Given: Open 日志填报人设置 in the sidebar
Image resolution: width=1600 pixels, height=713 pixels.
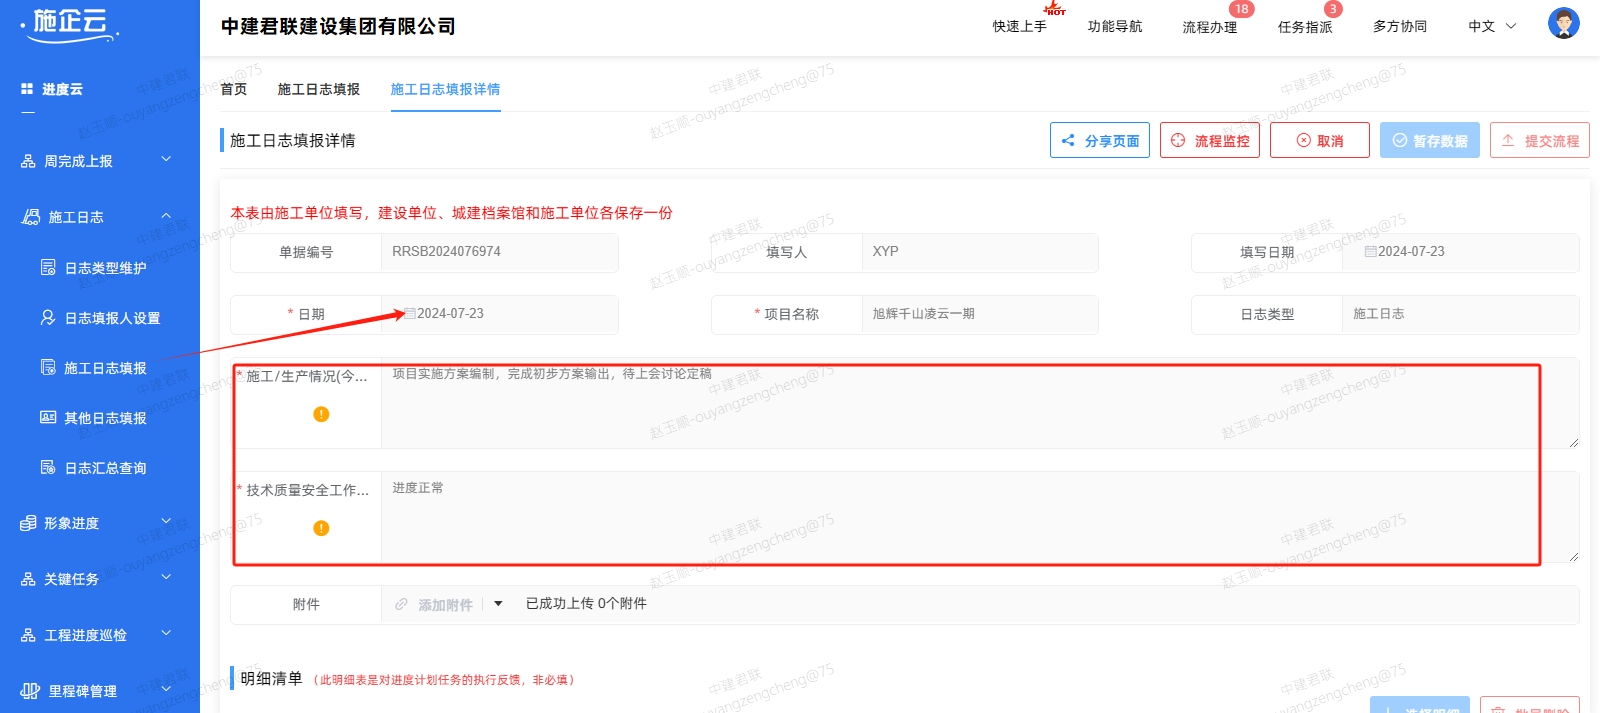Looking at the screenshot, I should (111, 318).
